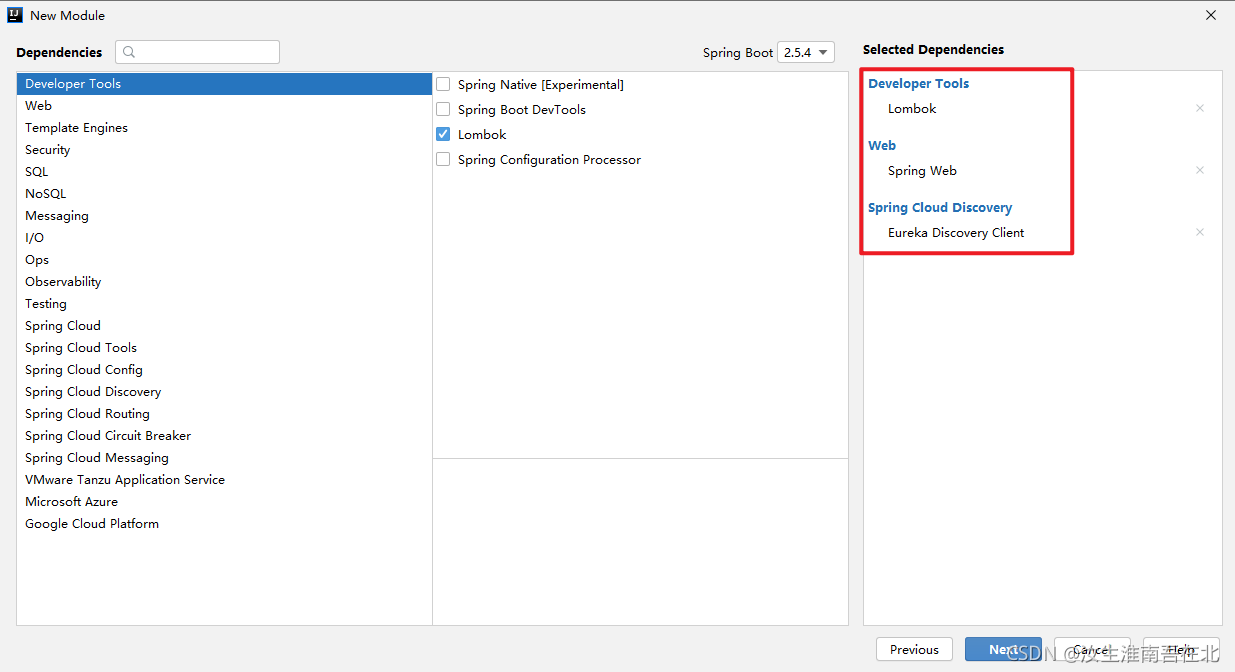Screen dimensions: 1235x672
Task: Select Spring Cloud Routing category
Action: pyautogui.click(x=87, y=414)
